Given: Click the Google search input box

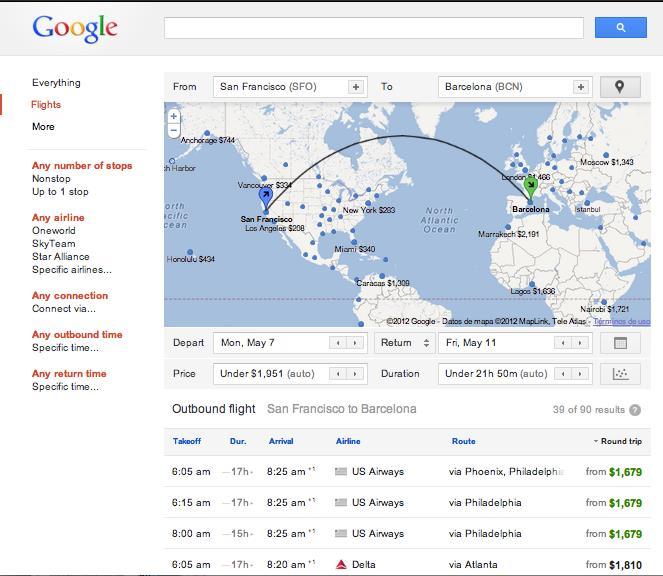Looking at the screenshot, I should coord(374,28).
